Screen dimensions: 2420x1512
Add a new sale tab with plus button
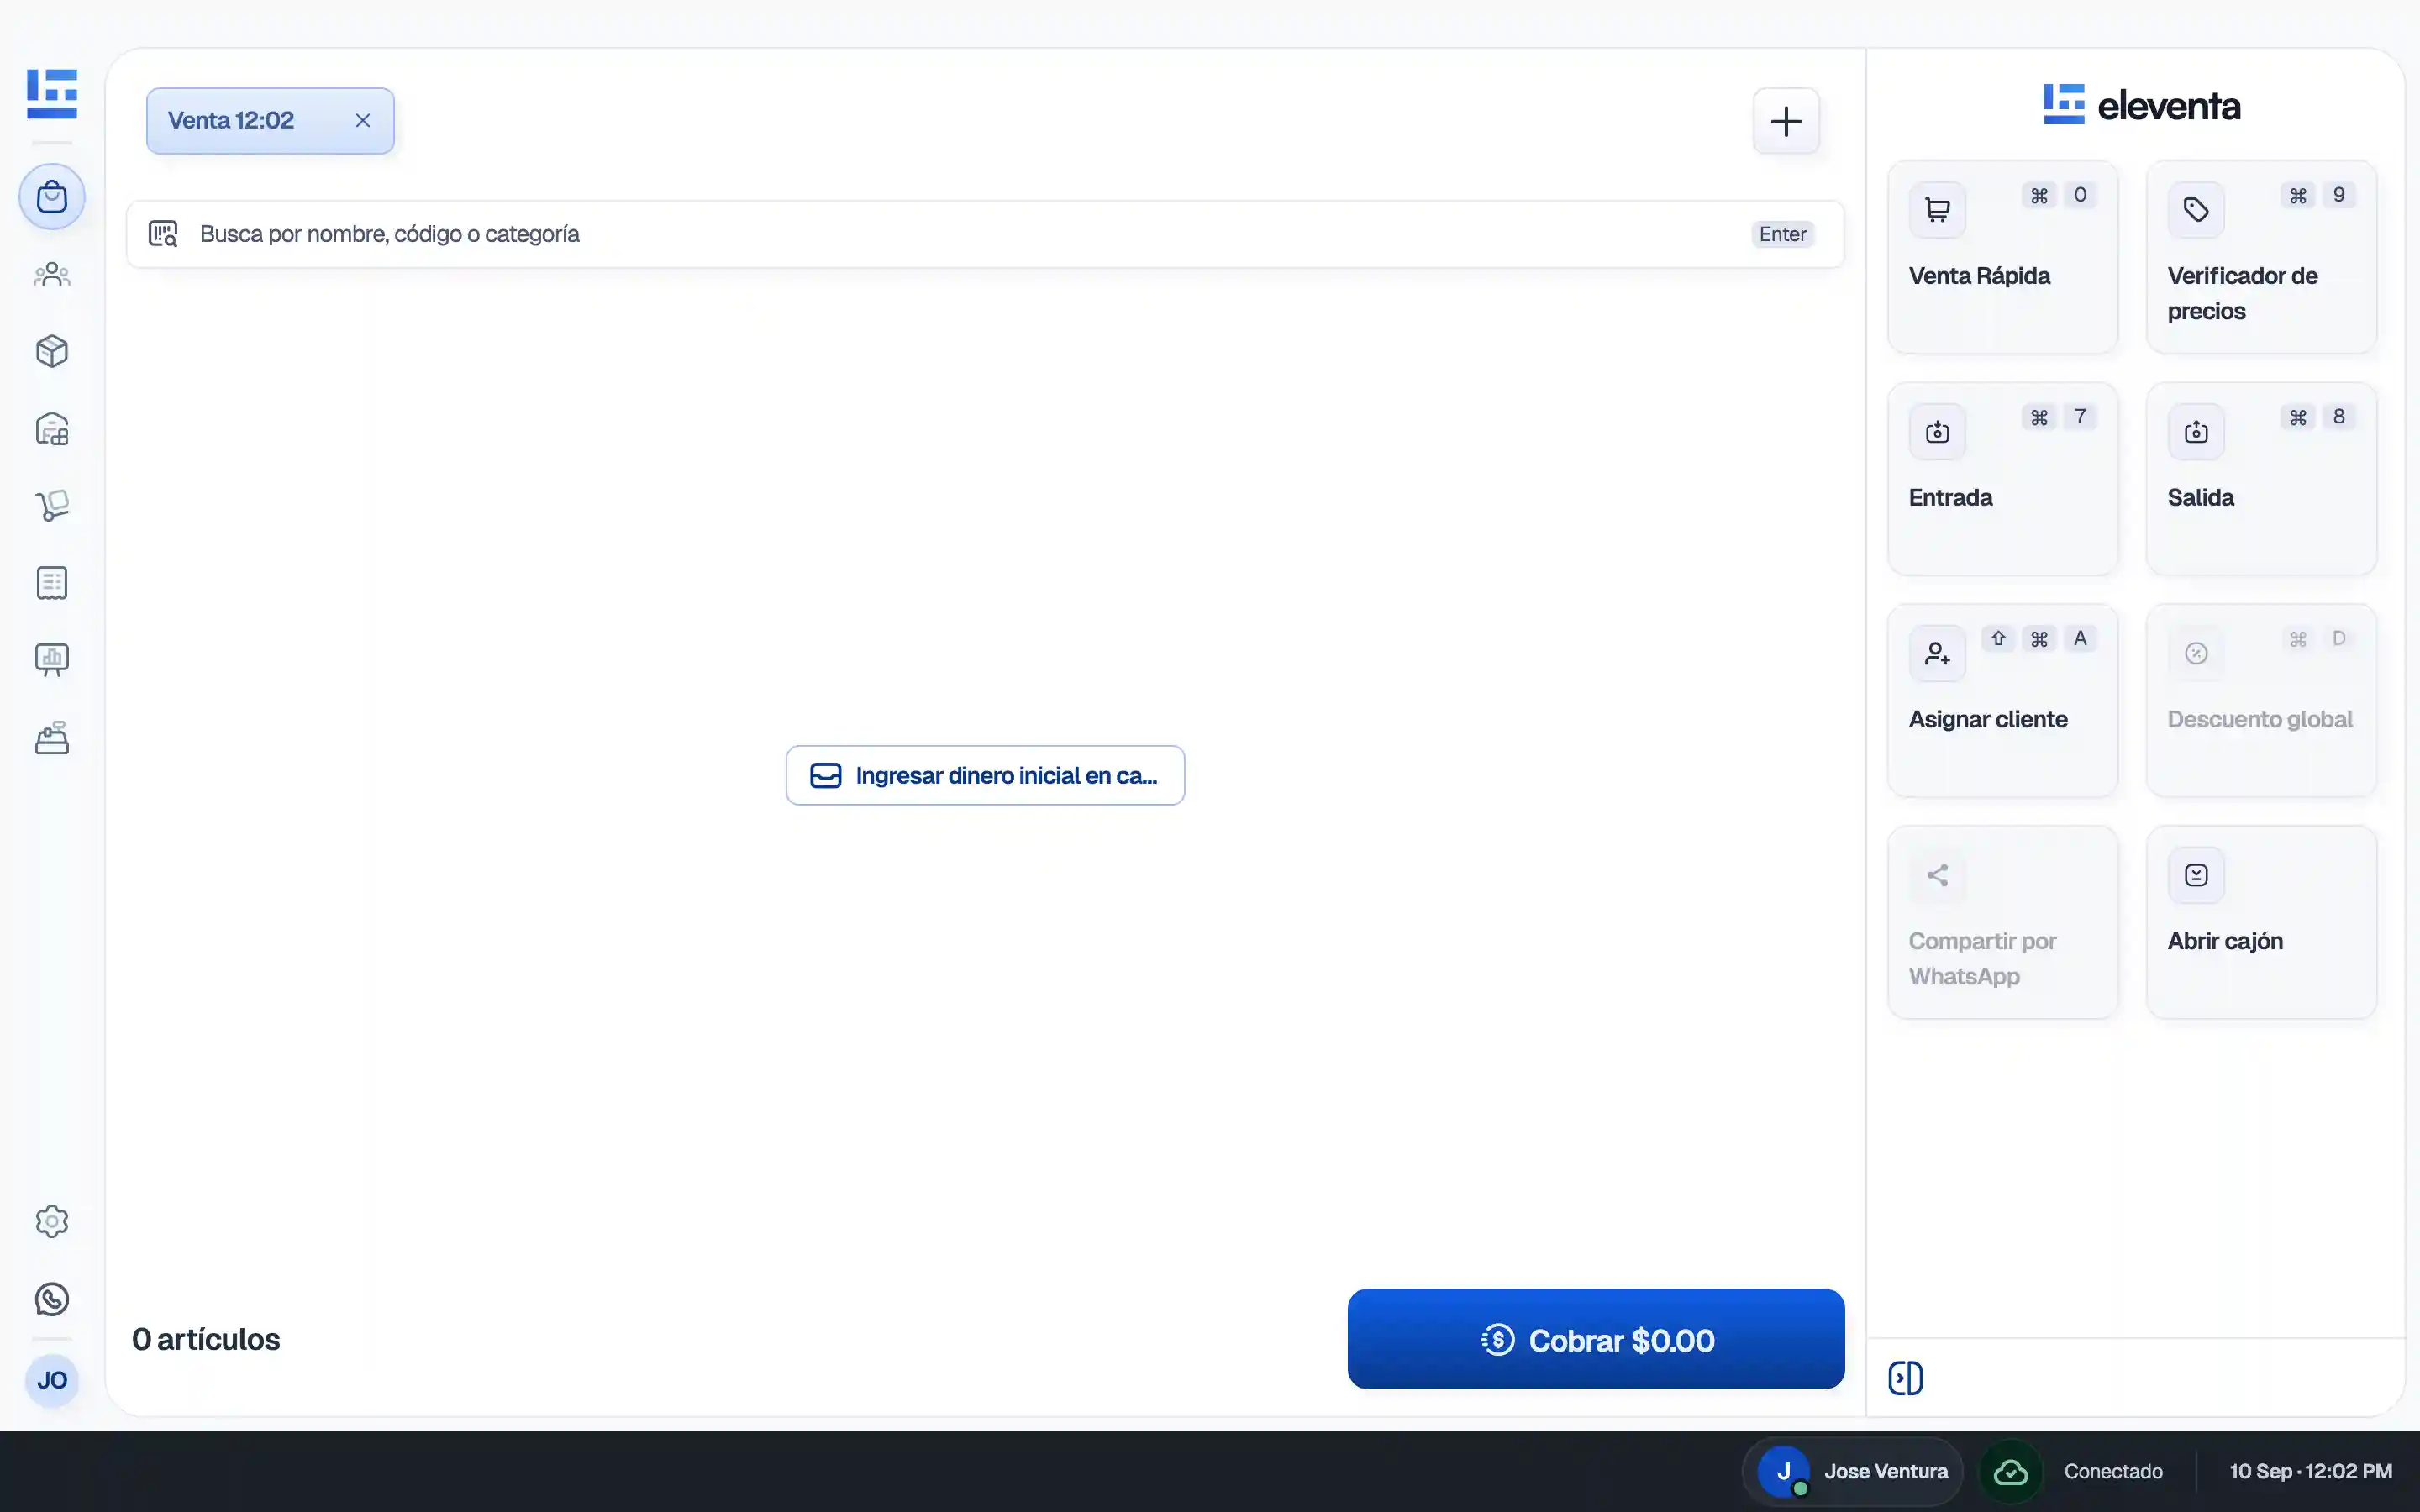pyautogui.click(x=1786, y=121)
